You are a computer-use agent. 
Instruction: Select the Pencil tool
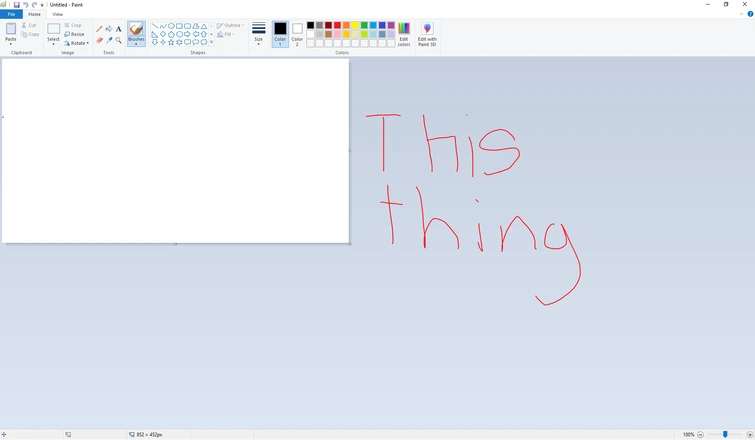pos(99,29)
